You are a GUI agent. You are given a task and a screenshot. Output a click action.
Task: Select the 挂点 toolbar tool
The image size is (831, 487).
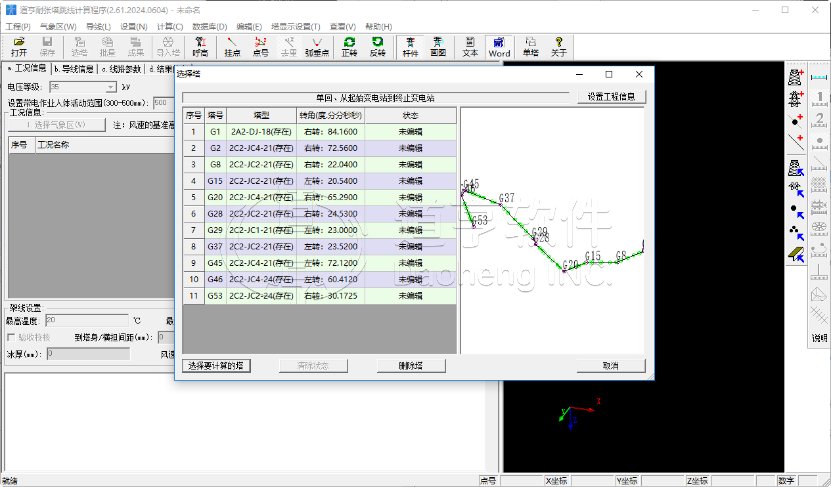coord(232,47)
